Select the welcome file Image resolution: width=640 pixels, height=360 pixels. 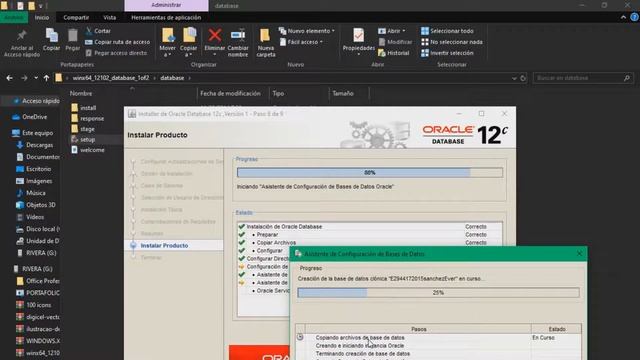pyautogui.click(x=88, y=150)
